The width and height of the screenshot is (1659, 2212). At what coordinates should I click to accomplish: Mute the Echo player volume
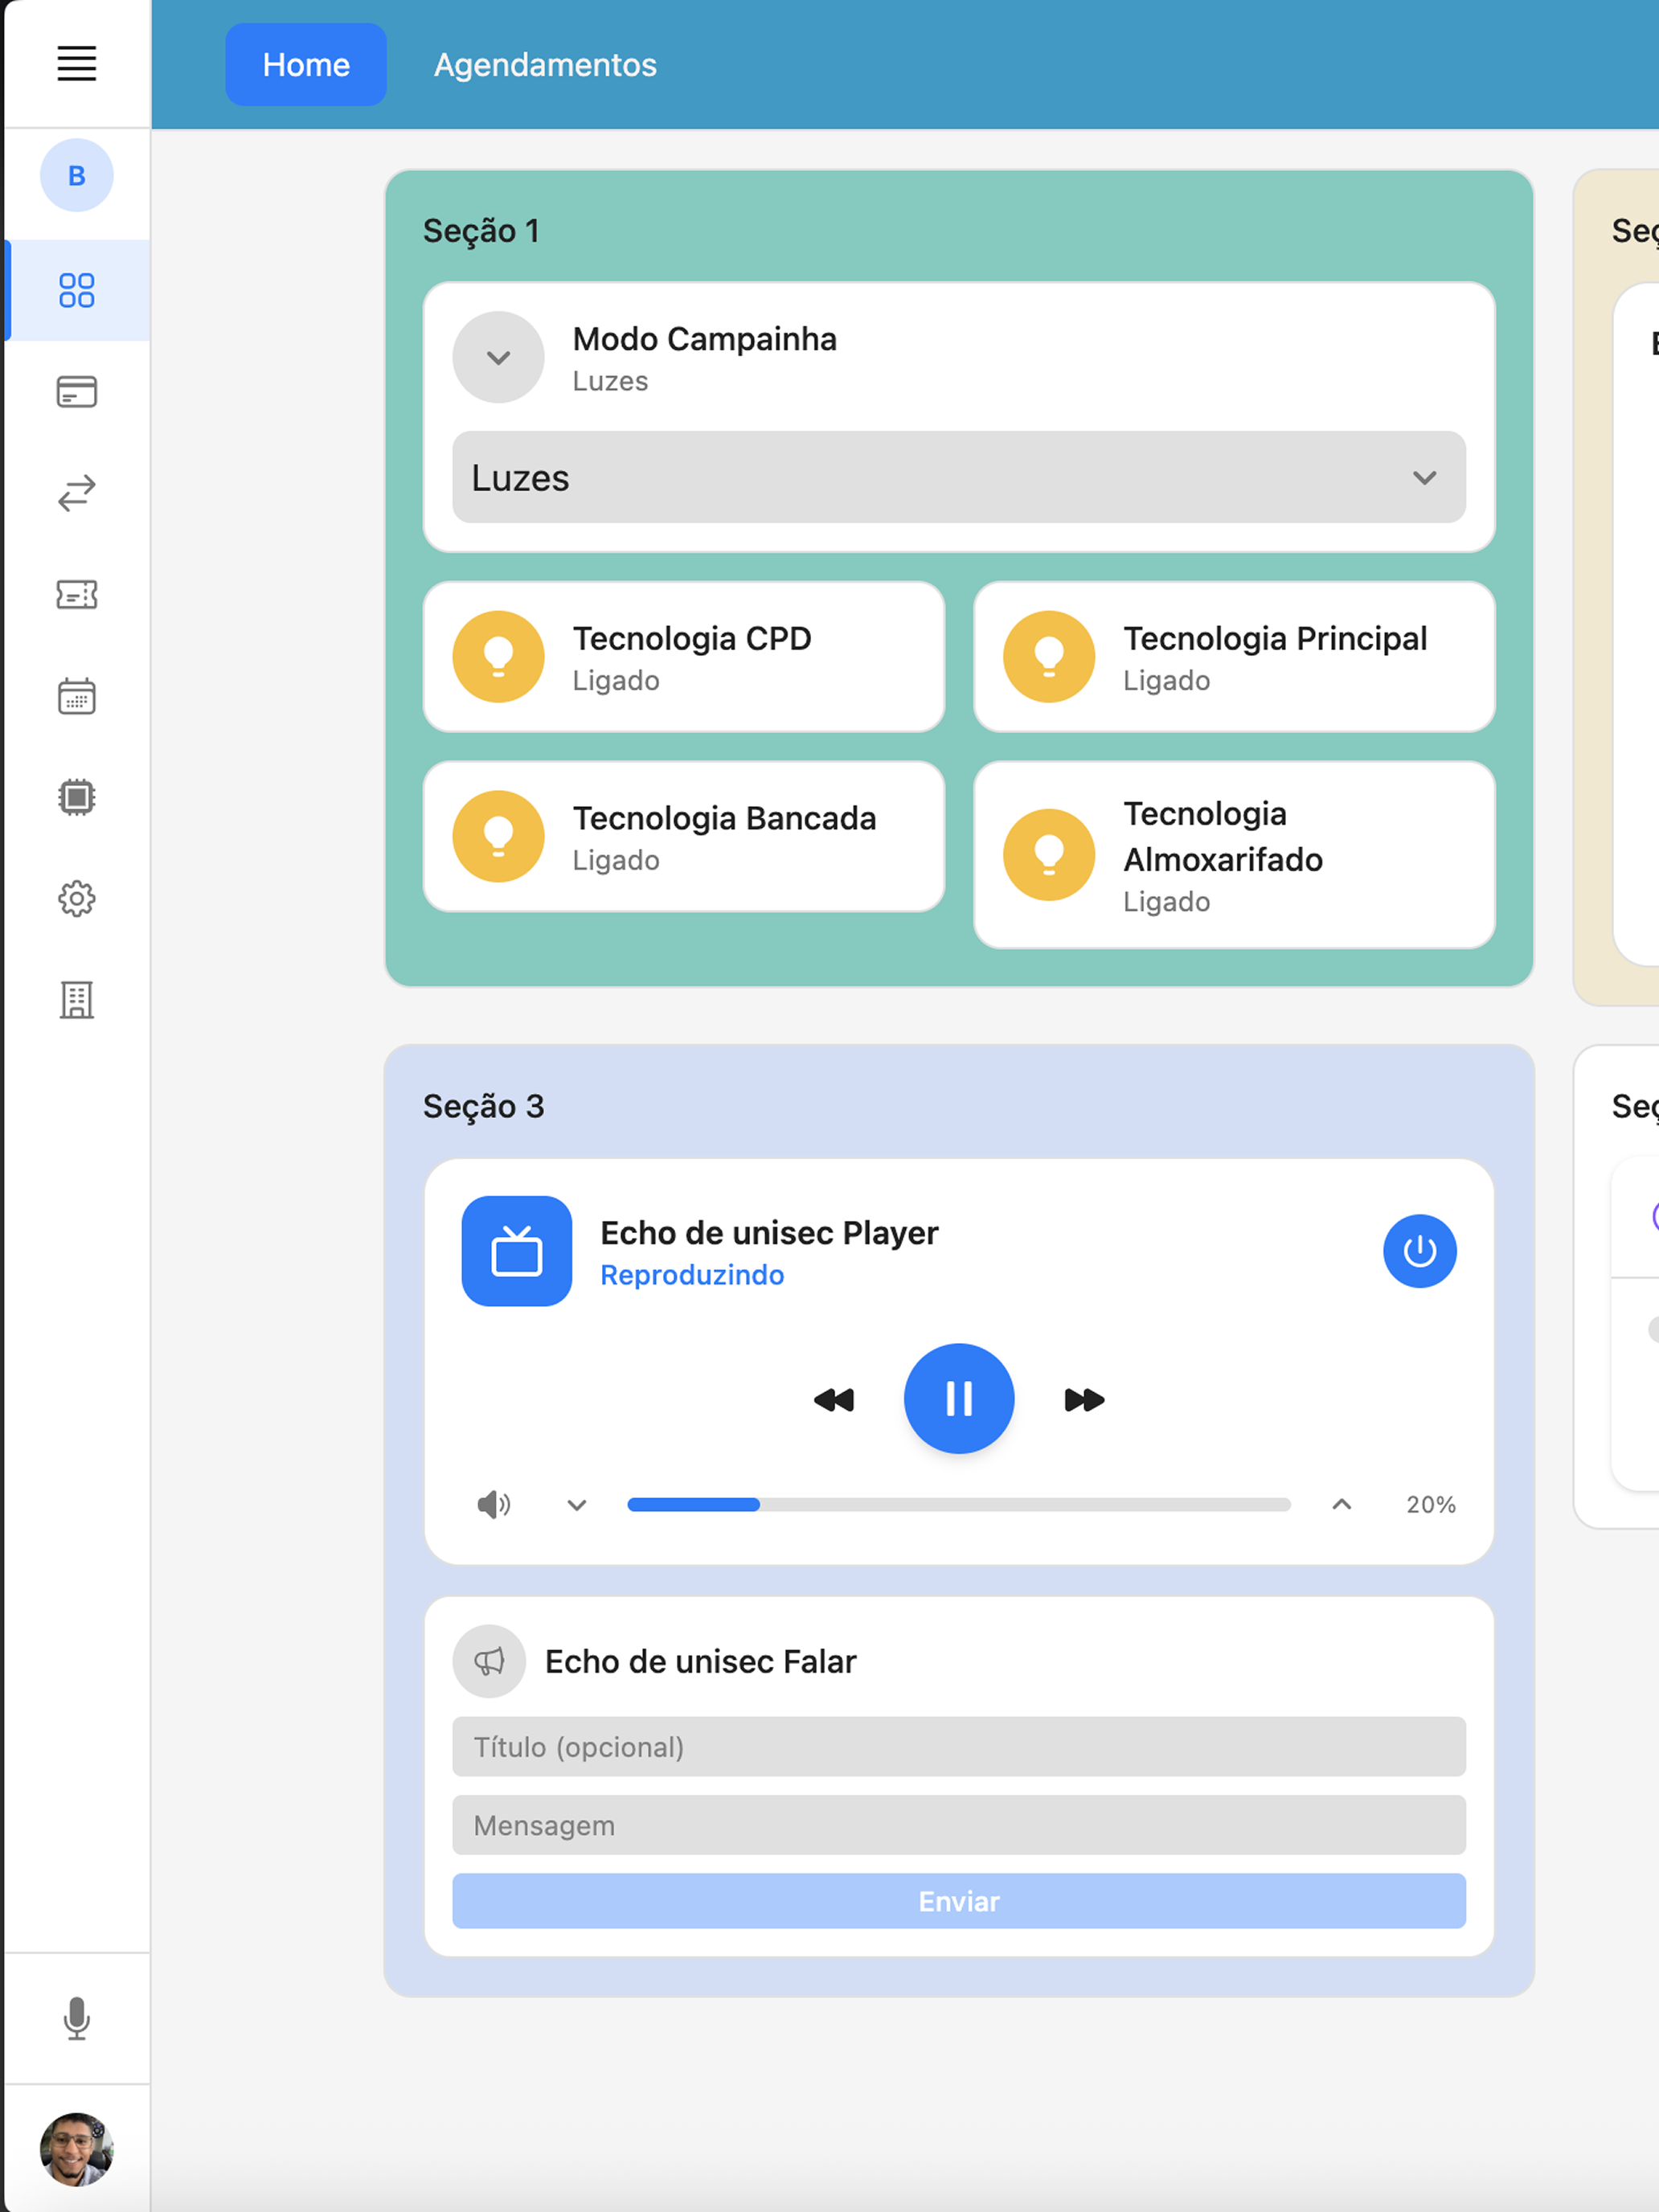pos(494,1504)
